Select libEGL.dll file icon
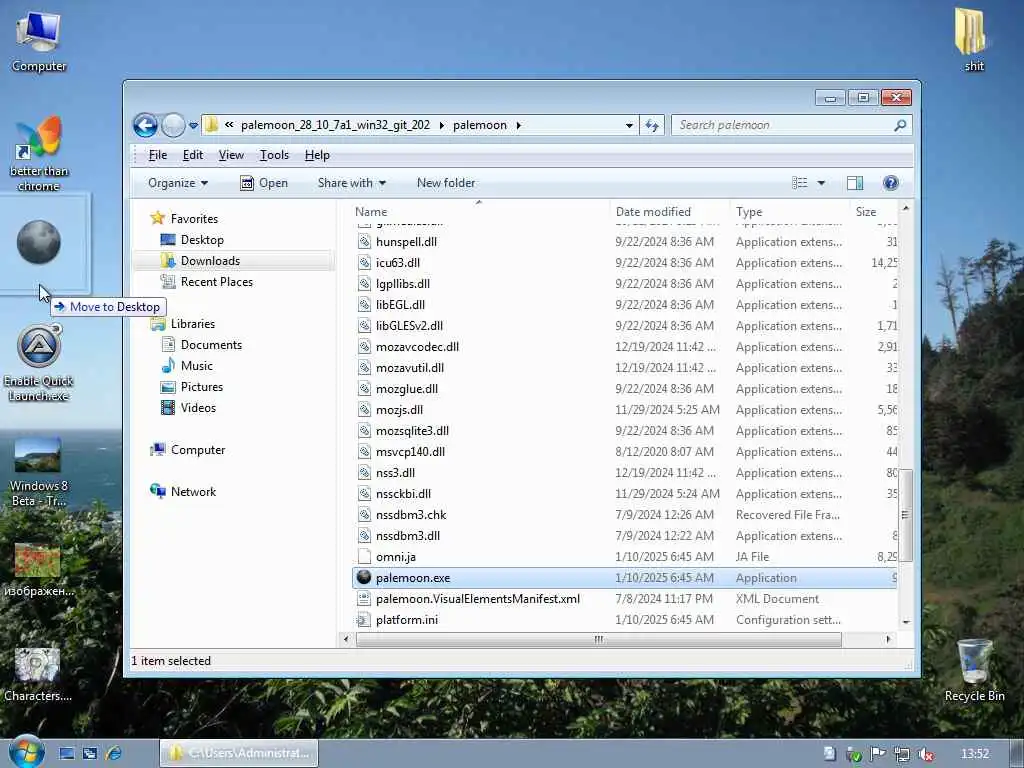 pos(364,305)
